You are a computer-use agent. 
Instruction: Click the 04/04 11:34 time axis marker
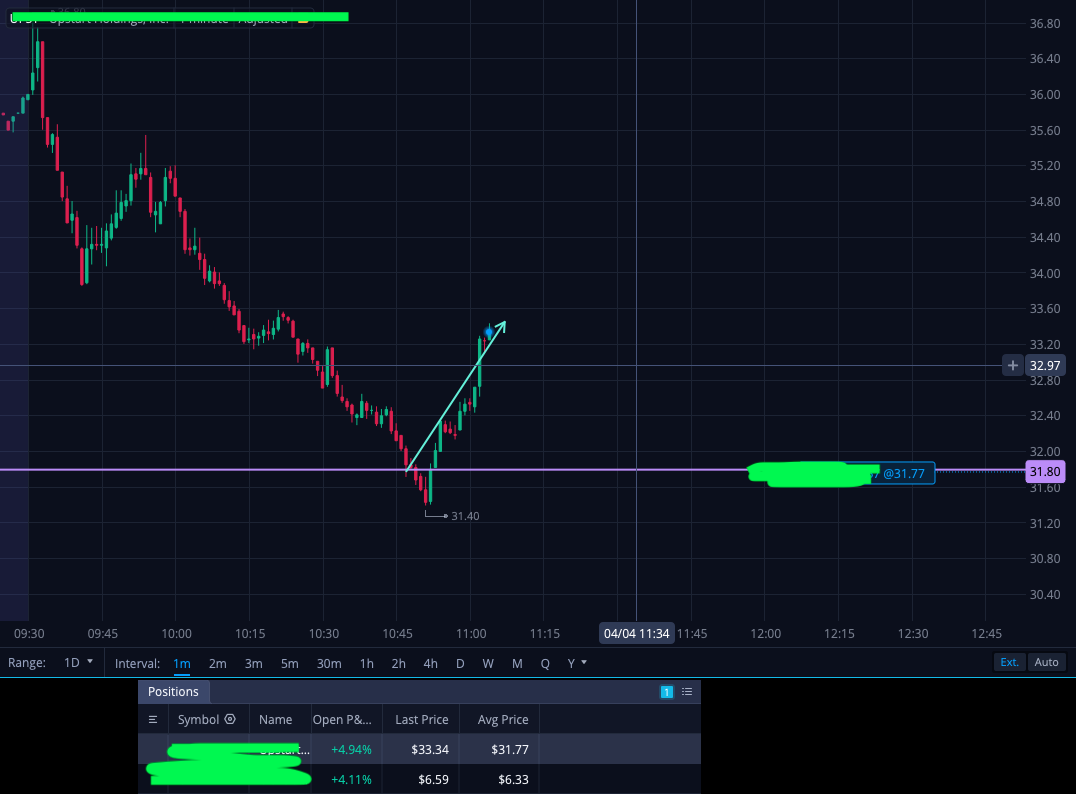636,633
